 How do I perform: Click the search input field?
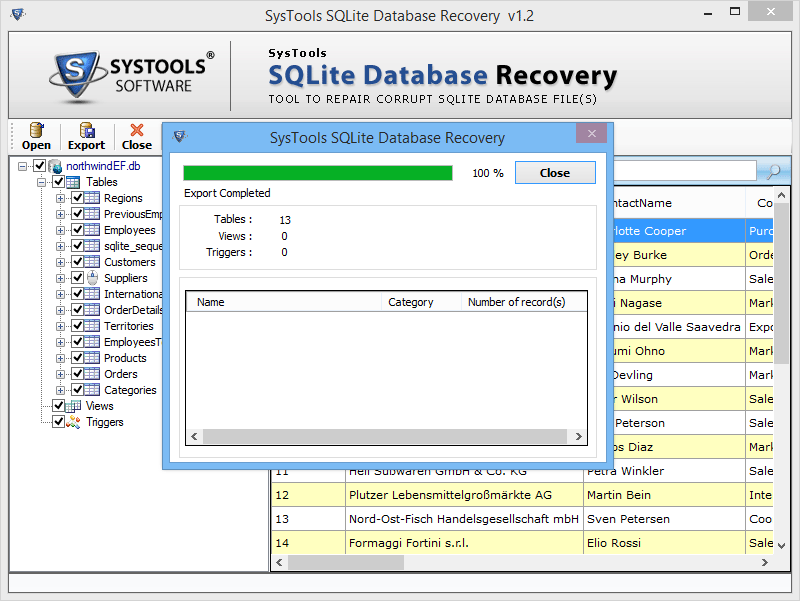point(685,171)
